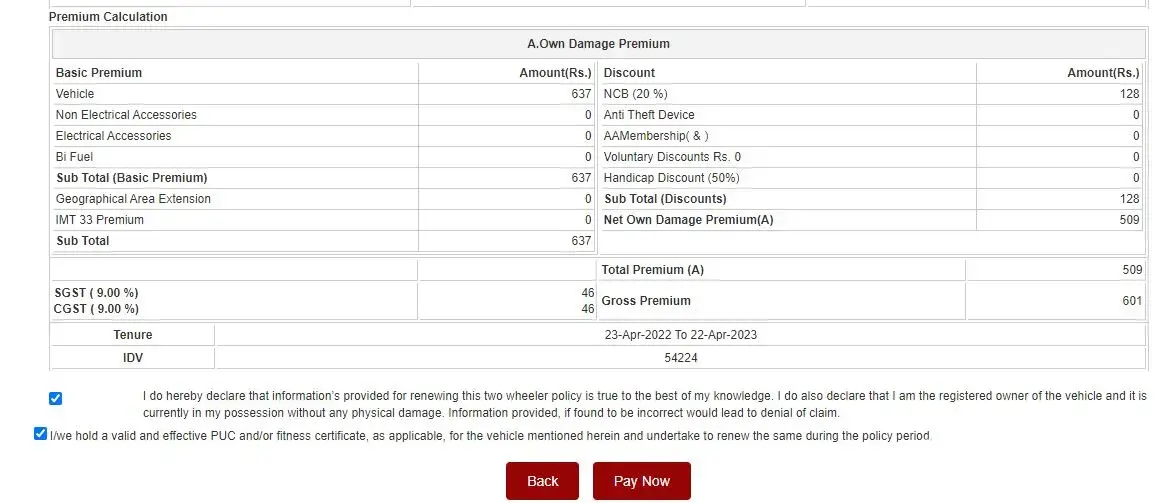The width and height of the screenshot is (1172, 503).
Task: Click the Vehicle basic premium label
Action: click(75, 94)
